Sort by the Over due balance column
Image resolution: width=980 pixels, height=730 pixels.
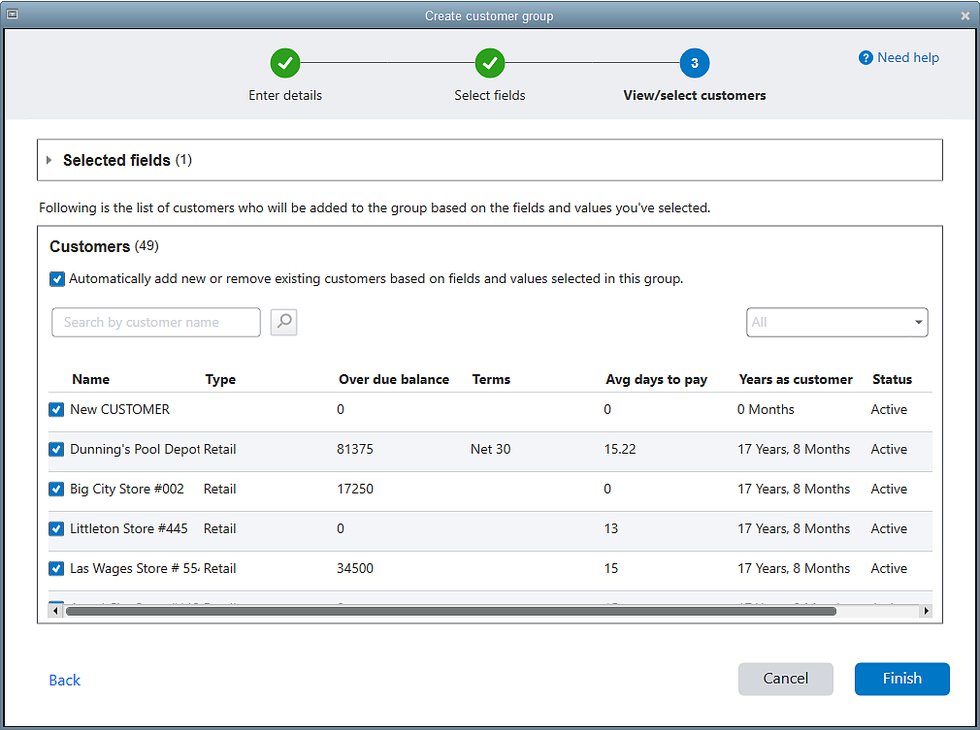(394, 379)
